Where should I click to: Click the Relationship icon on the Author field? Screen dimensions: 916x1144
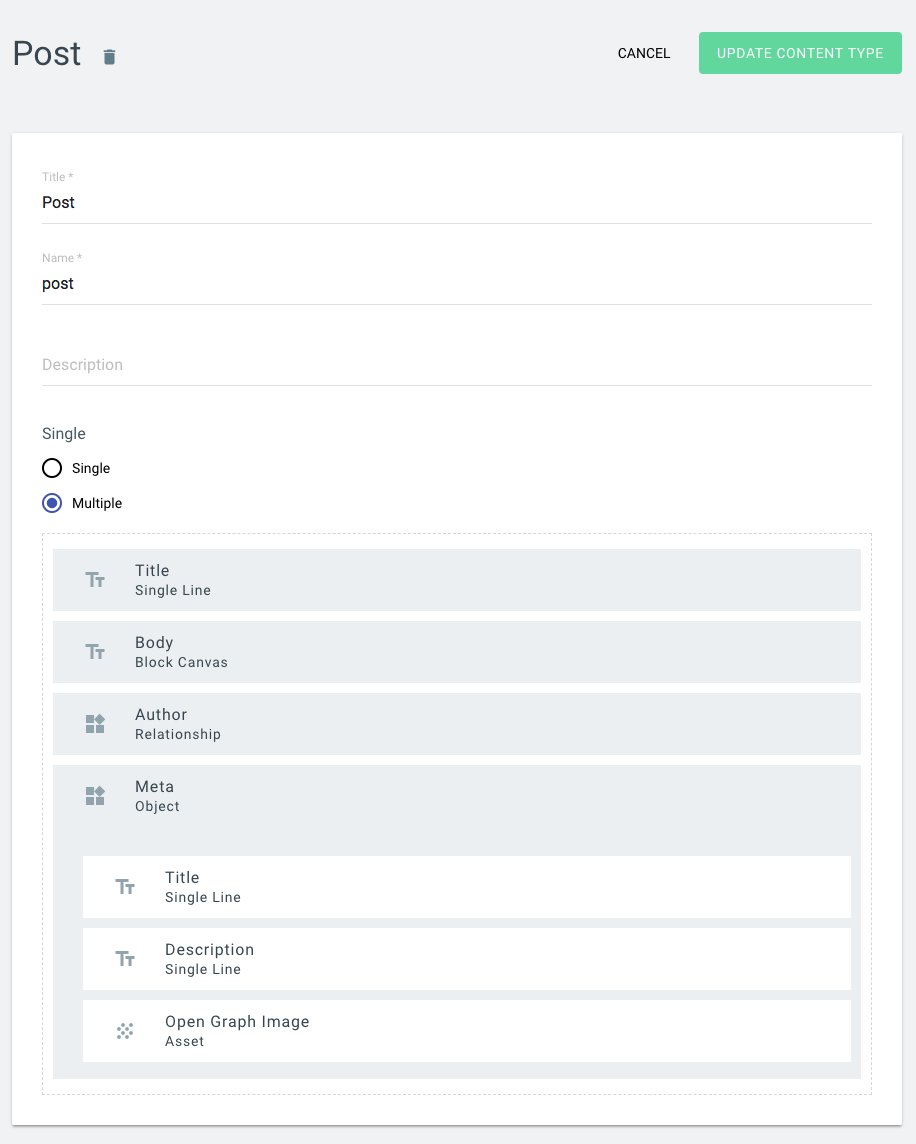(95, 723)
